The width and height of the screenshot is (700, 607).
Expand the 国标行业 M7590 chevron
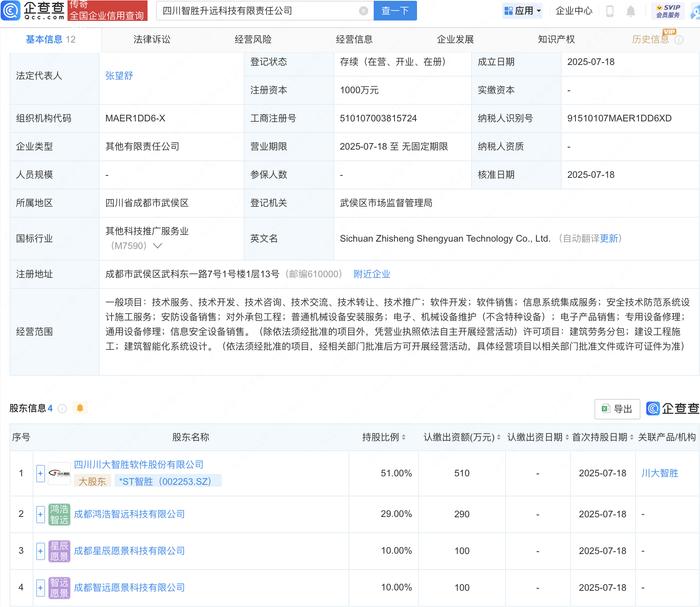pyautogui.click(x=158, y=245)
